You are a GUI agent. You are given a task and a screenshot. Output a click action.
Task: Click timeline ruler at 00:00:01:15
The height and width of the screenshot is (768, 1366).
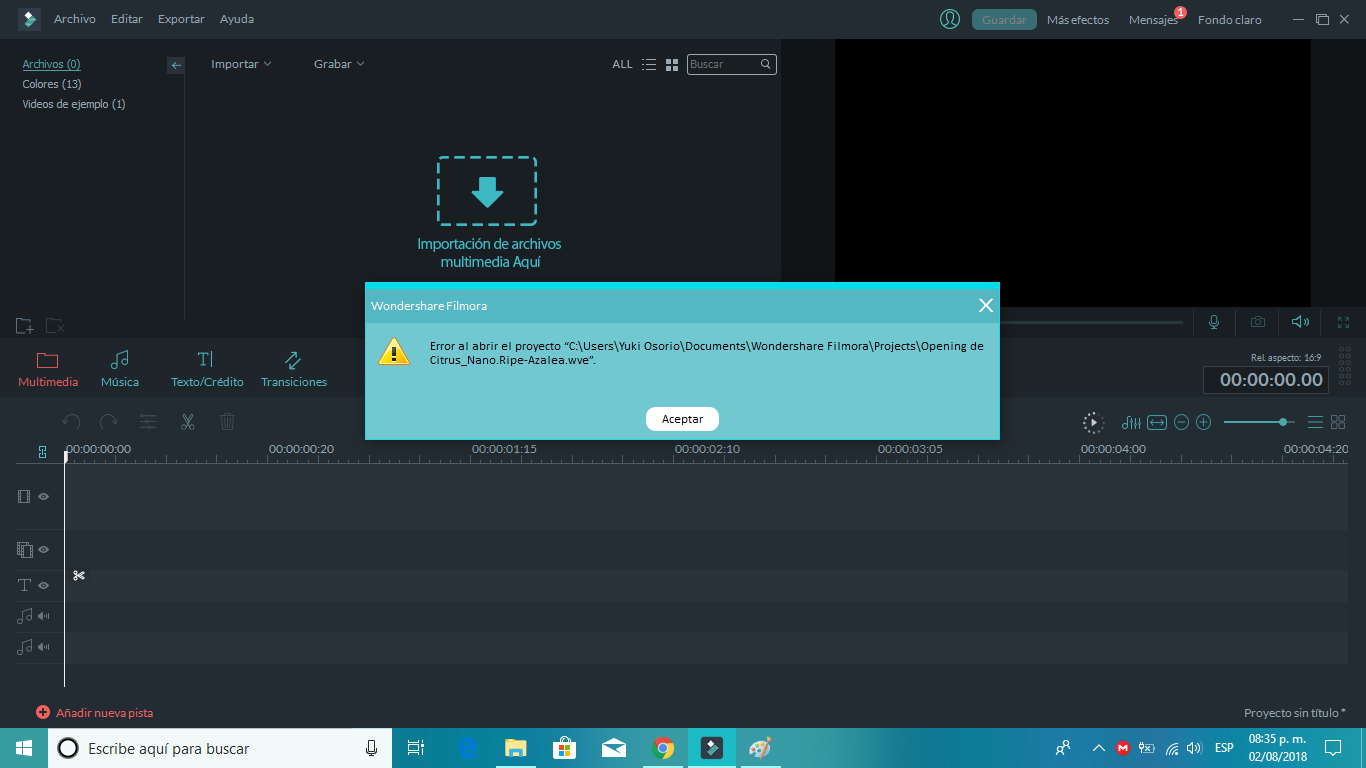(504, 449)
